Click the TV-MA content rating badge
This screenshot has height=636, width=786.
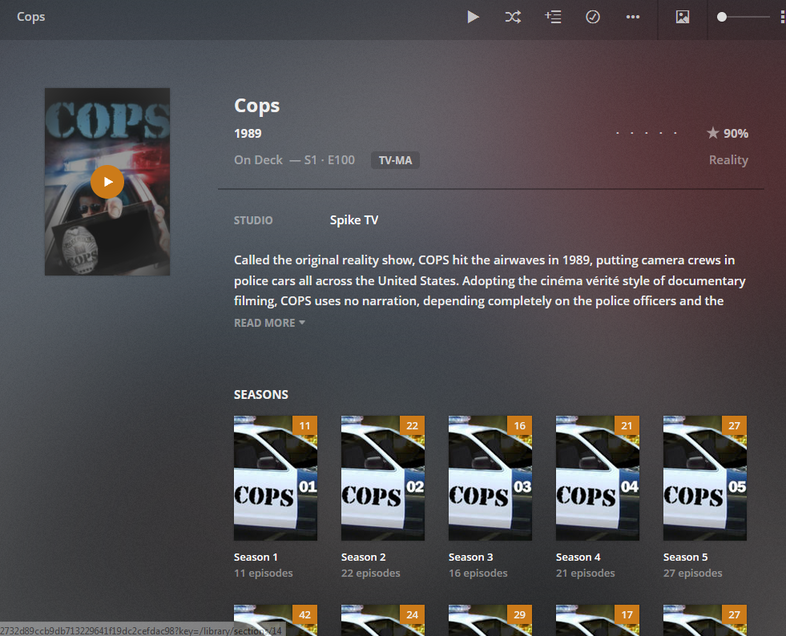(395, 160)
